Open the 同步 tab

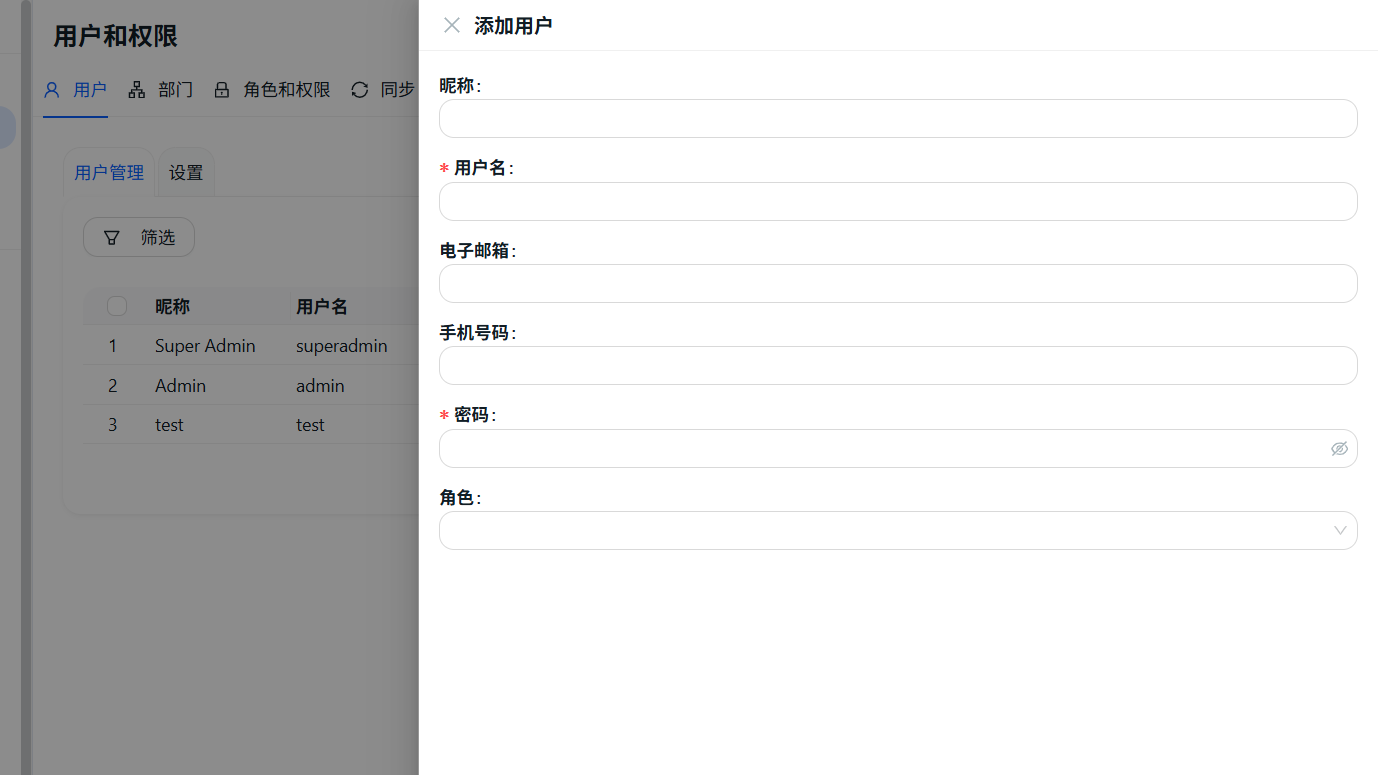point(383,90)
